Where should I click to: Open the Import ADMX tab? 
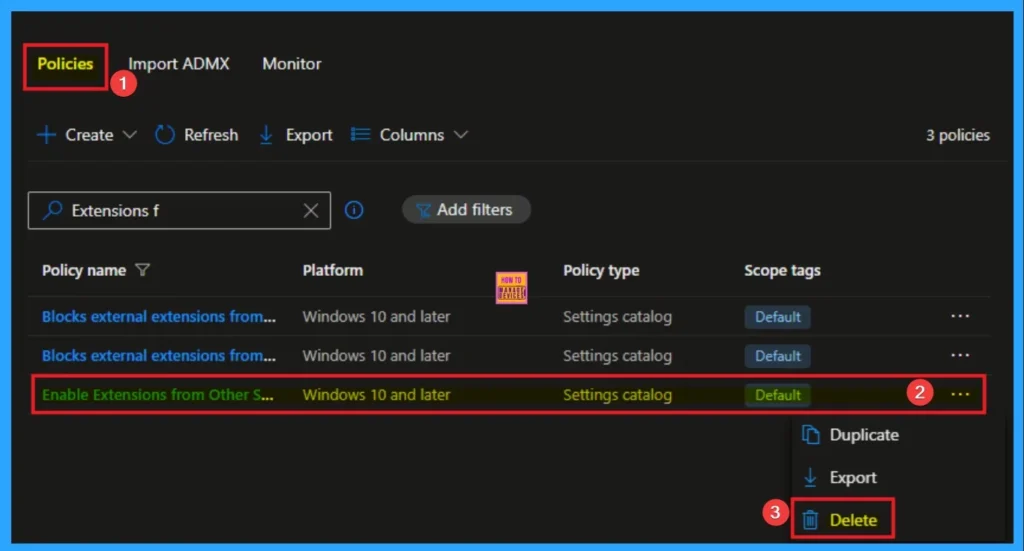[x=179, y=64]
